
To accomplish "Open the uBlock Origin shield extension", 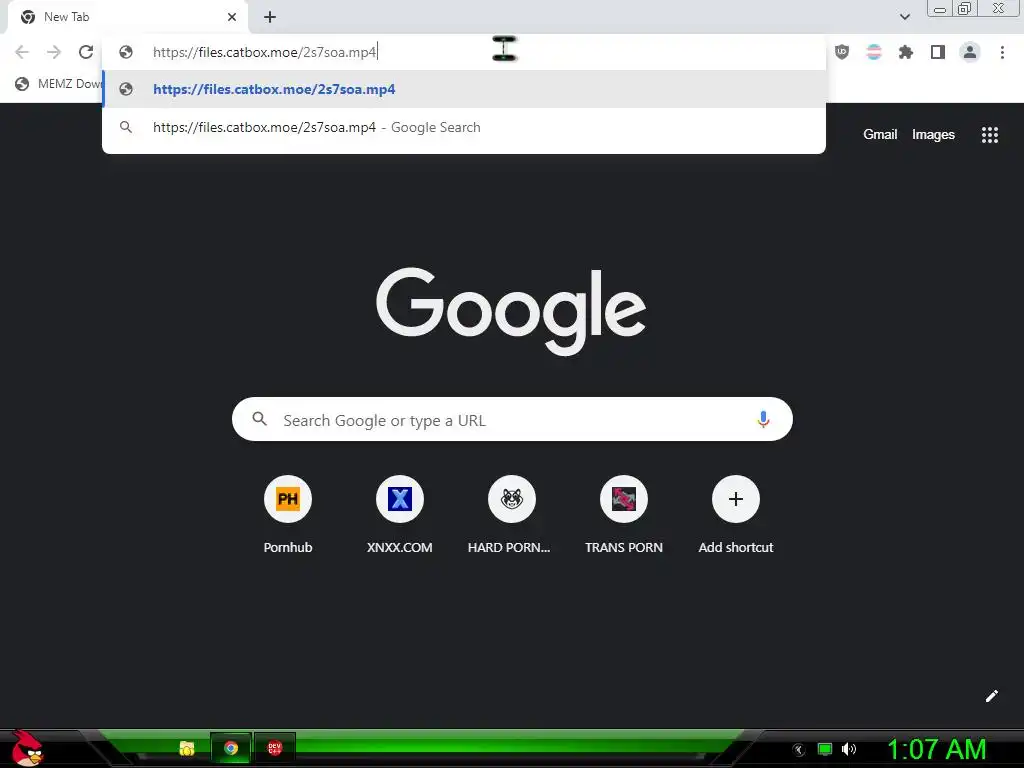I will (x=842, y=52).
